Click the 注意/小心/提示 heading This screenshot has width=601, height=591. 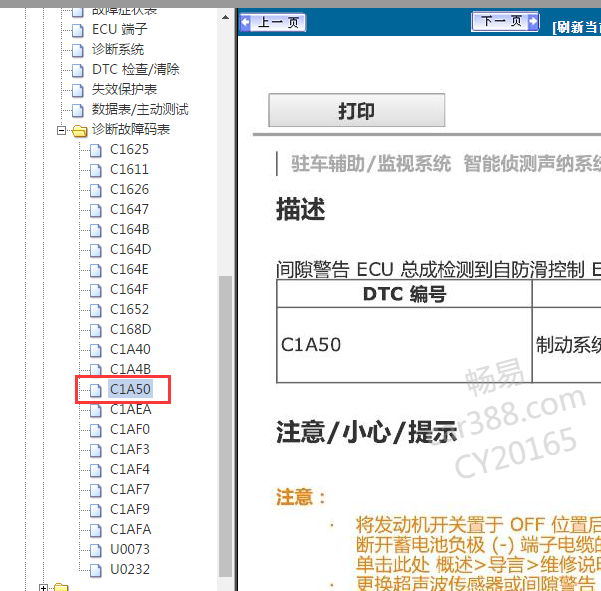(x=367, y=432)
